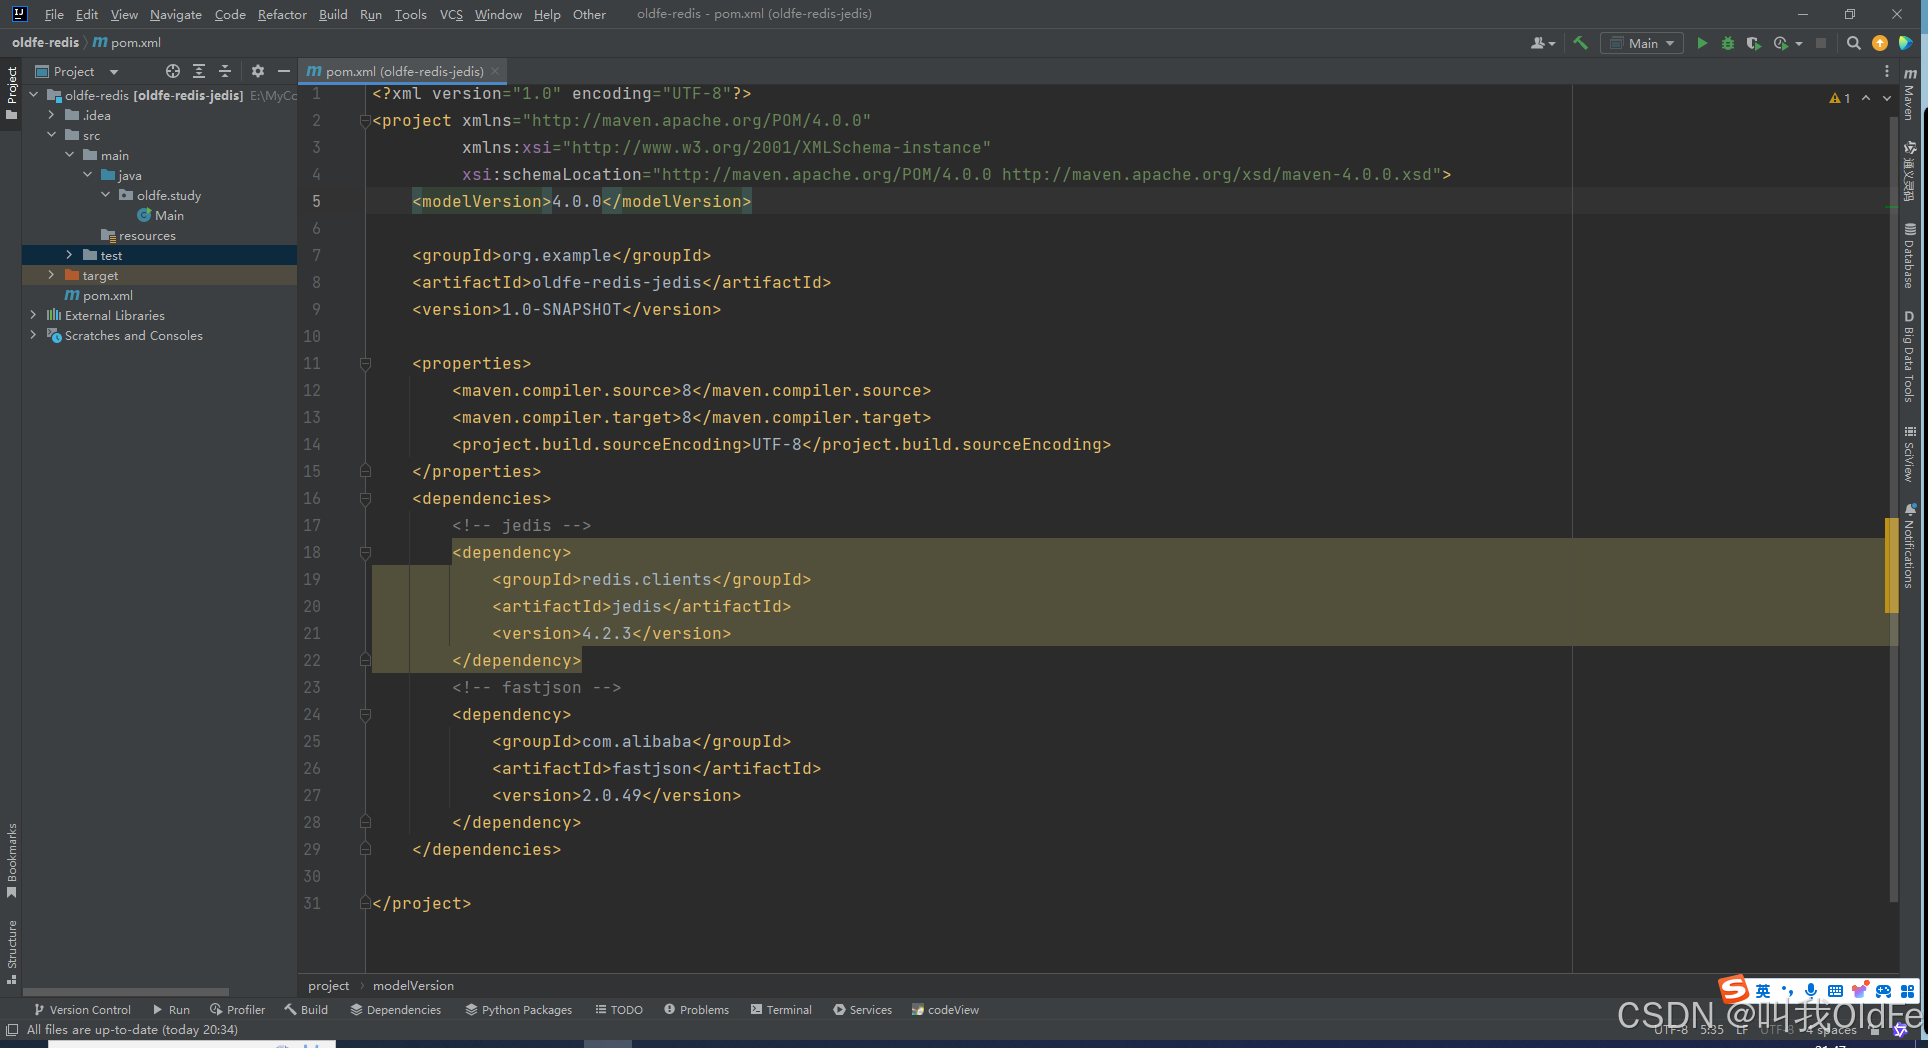Open the Build menu
Viewport: 1928px width, 1048px height.
333,14
